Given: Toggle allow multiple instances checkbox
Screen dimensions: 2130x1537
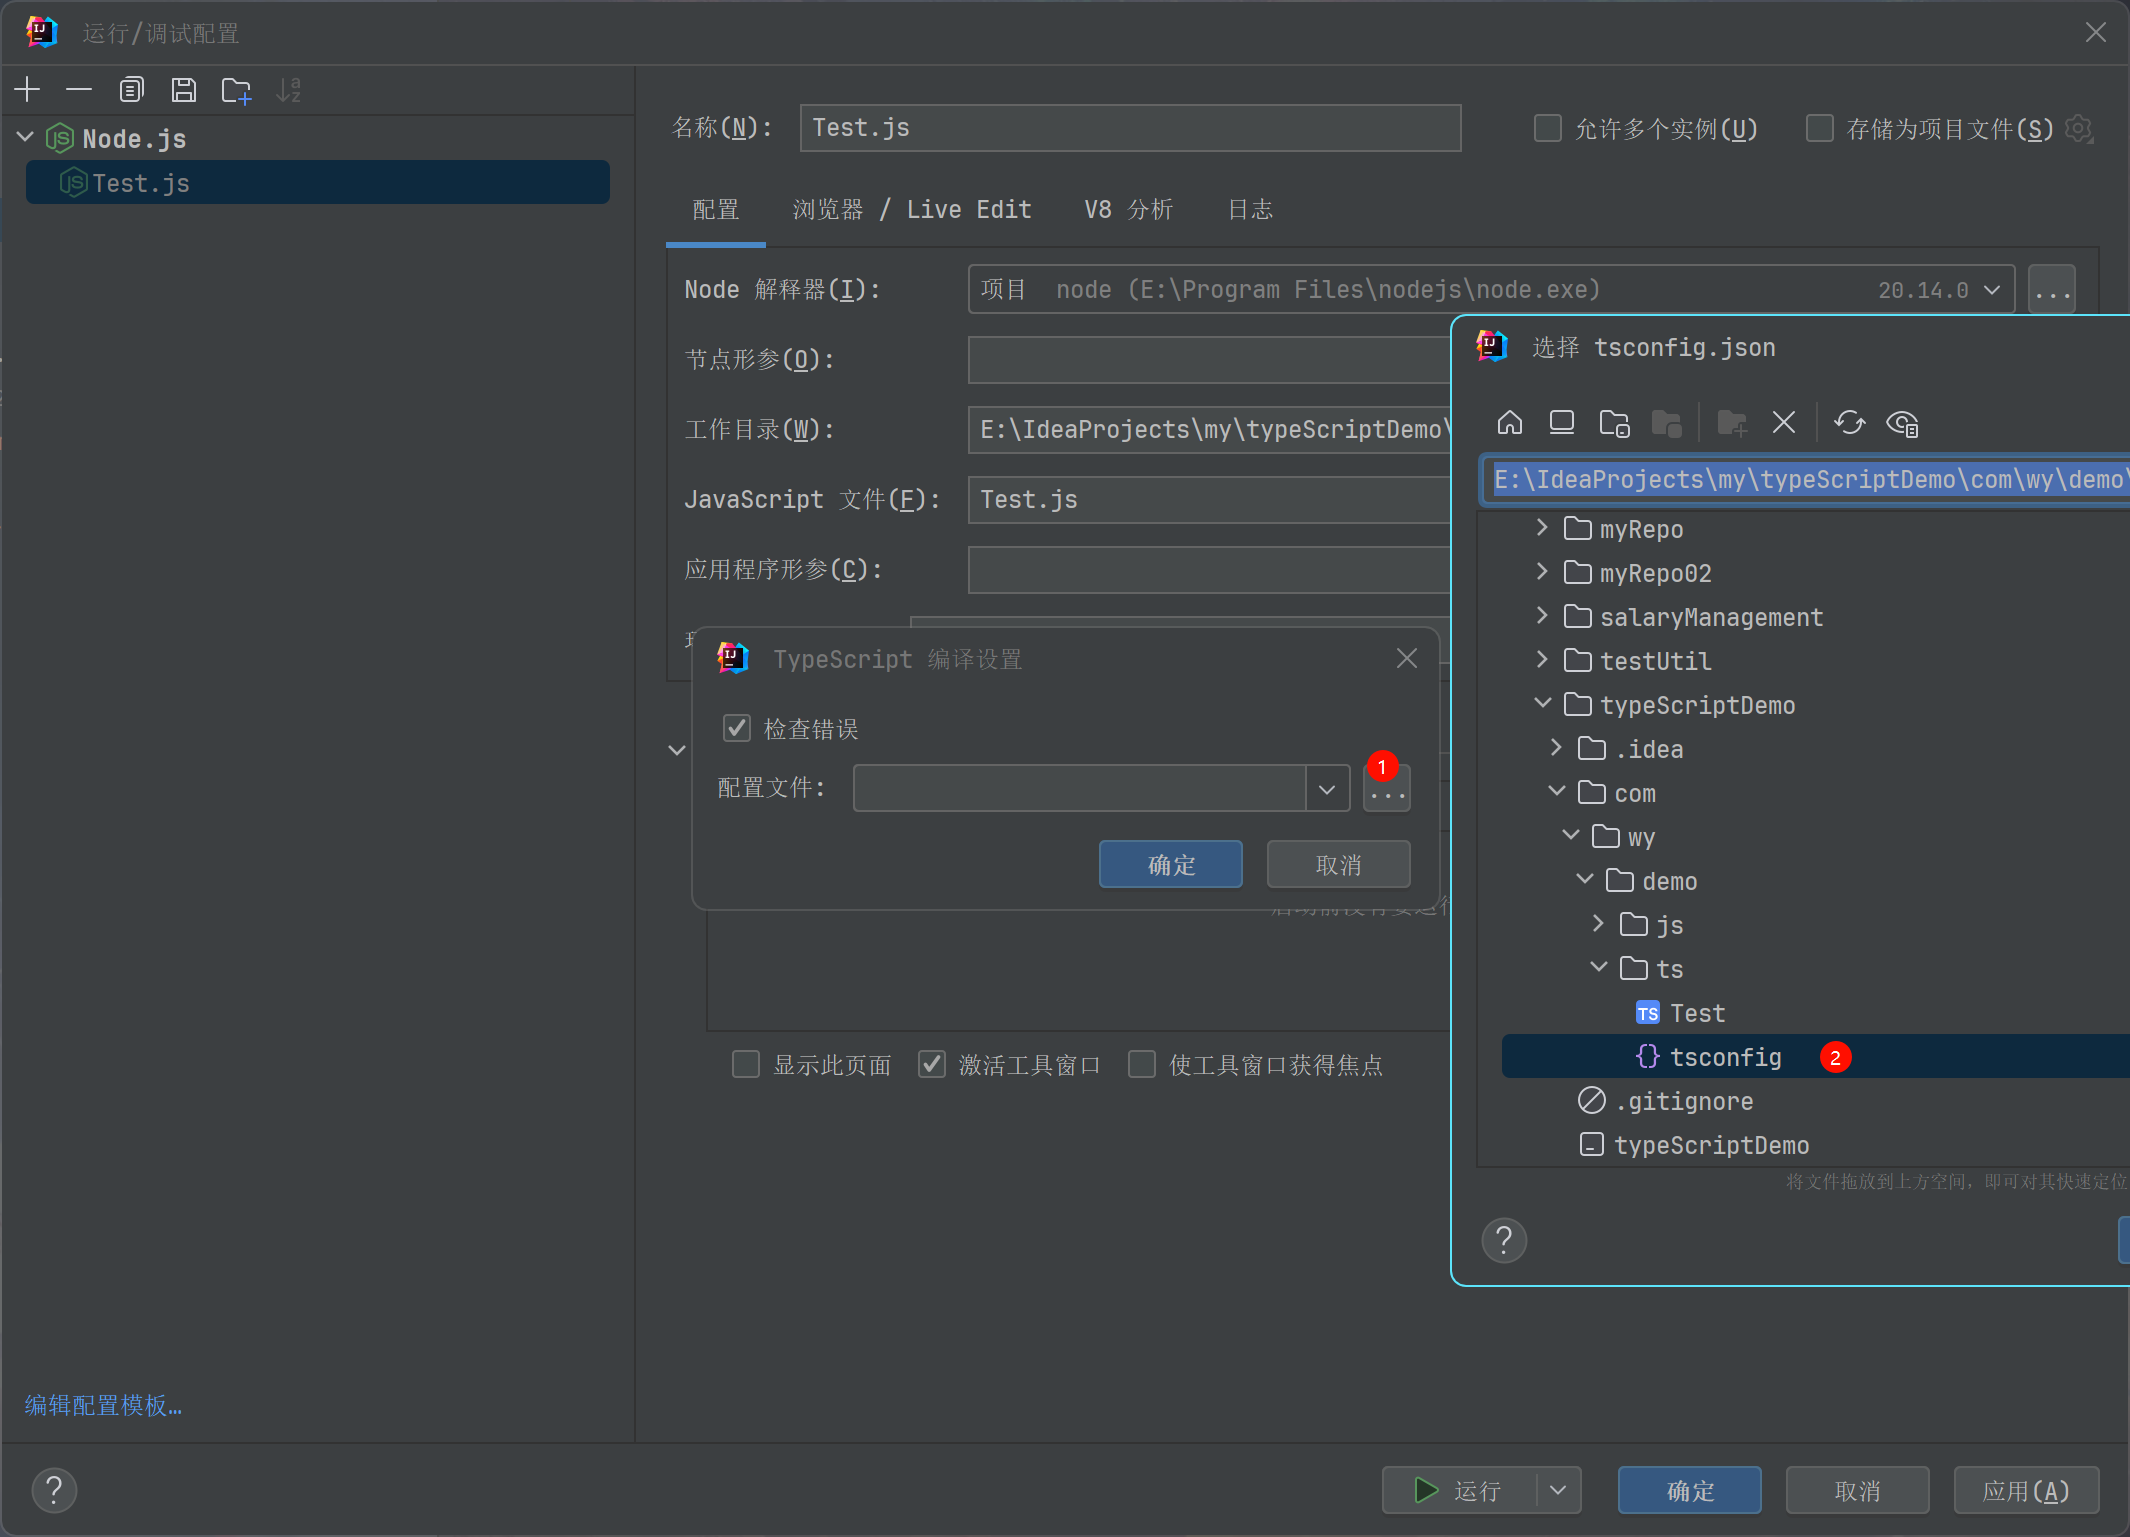Looking at the screenshot, I should [x=1548, y=129].
